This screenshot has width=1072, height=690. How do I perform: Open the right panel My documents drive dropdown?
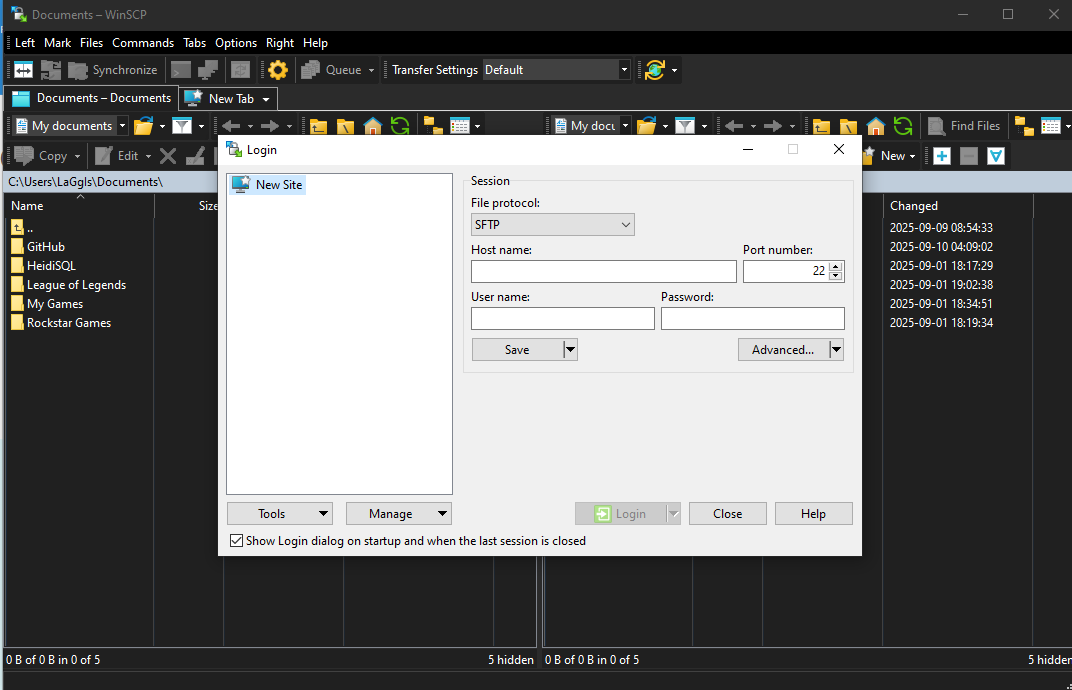tap(626, 126)
